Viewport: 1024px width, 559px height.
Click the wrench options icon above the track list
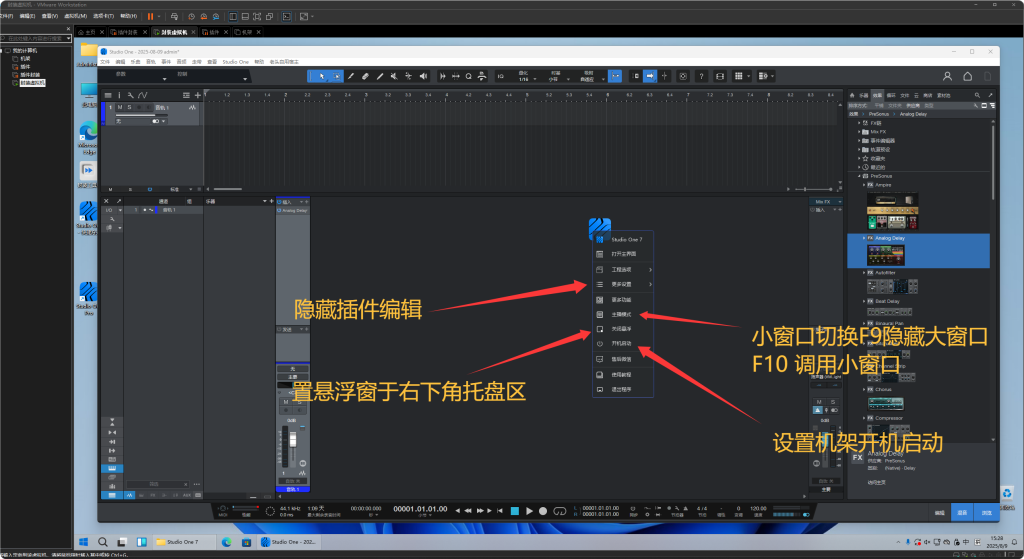(x=131, y=95)
